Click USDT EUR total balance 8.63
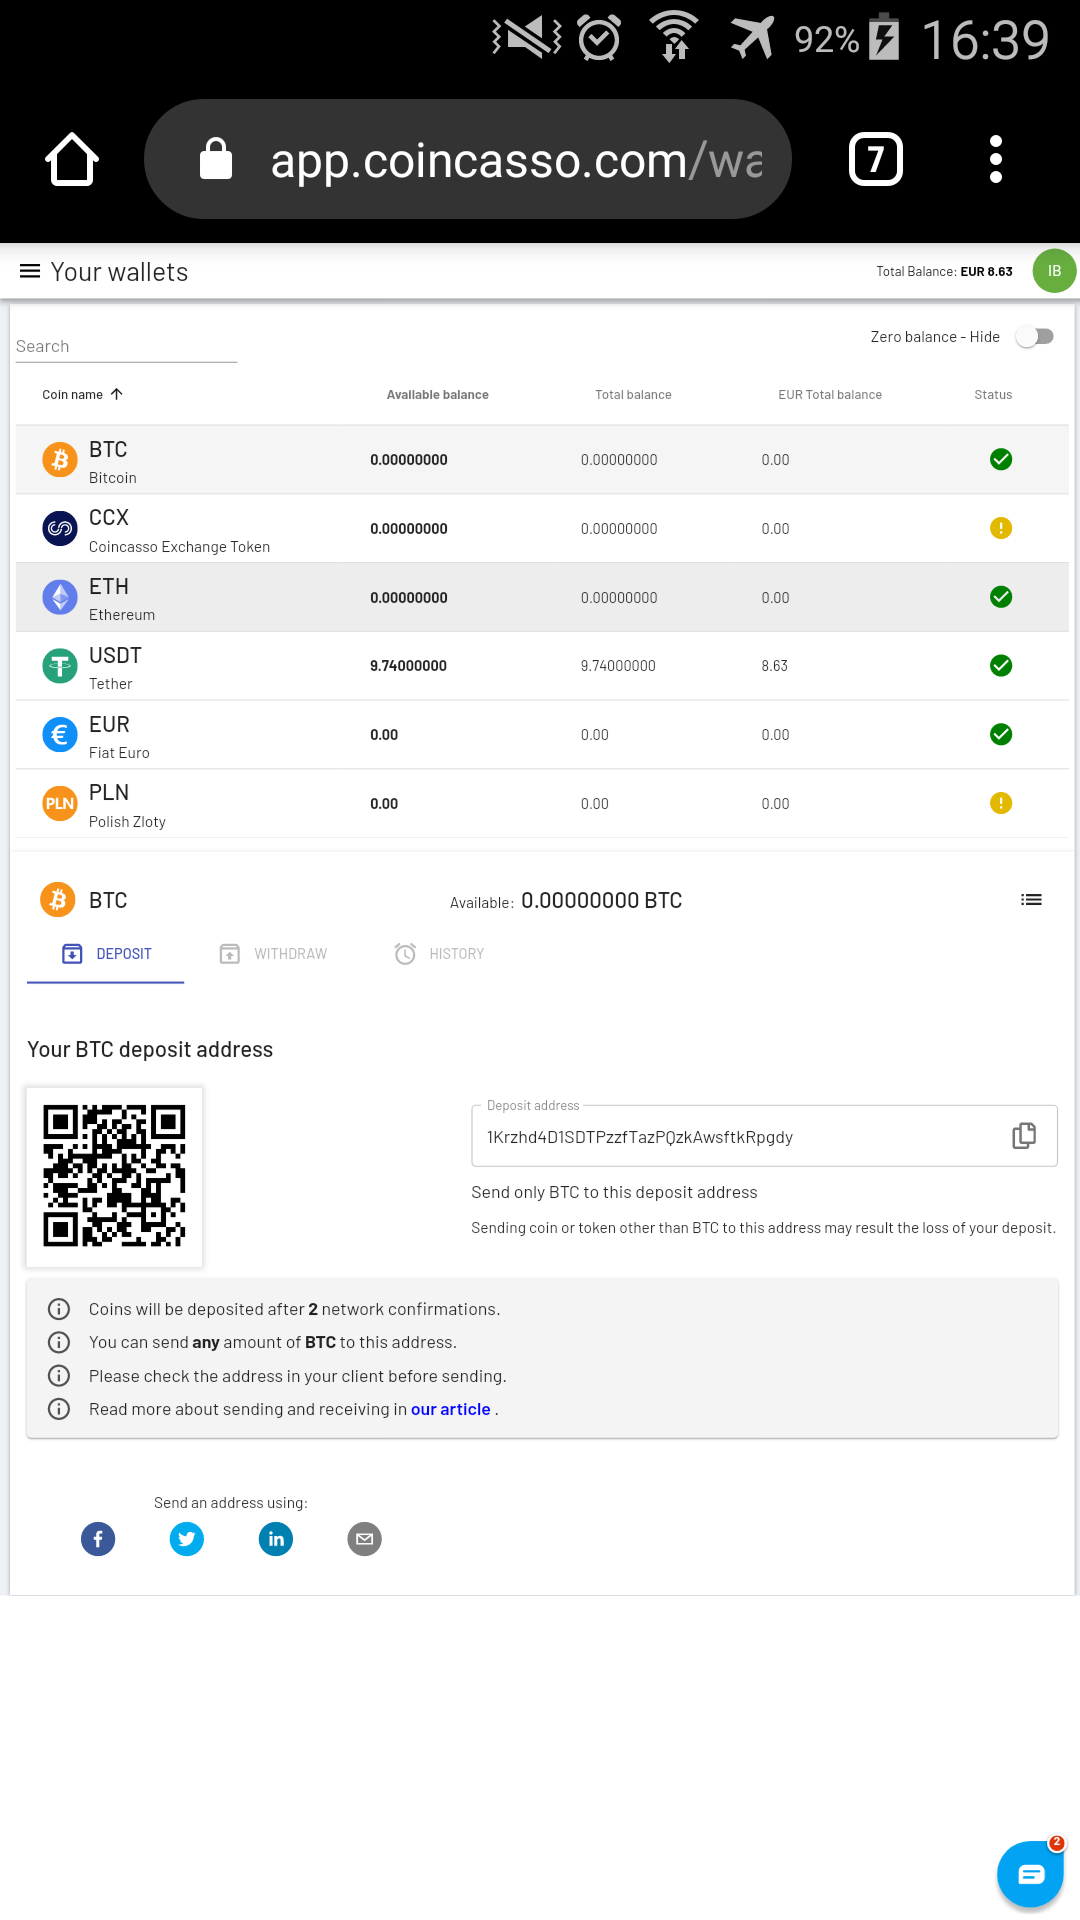 pyautogui.click(x=774, y=666)
